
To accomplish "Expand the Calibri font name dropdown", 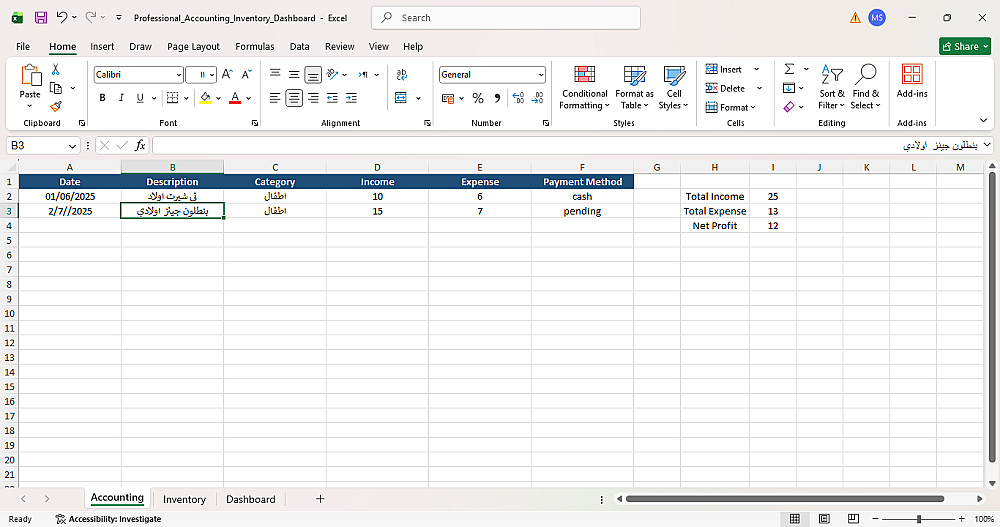I will [x=179, y=75].
